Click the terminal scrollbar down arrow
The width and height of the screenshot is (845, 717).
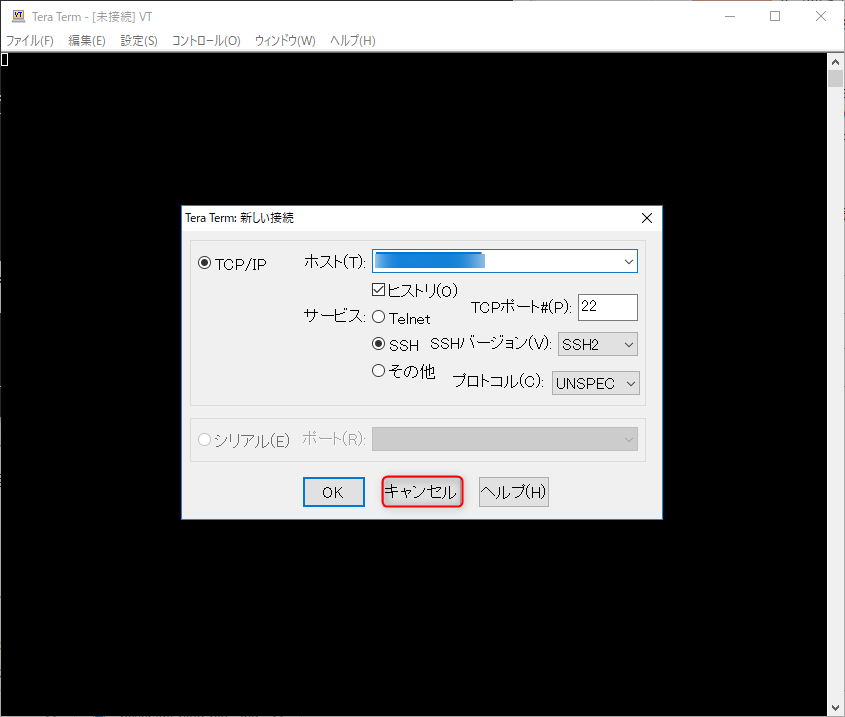[835, 707]
